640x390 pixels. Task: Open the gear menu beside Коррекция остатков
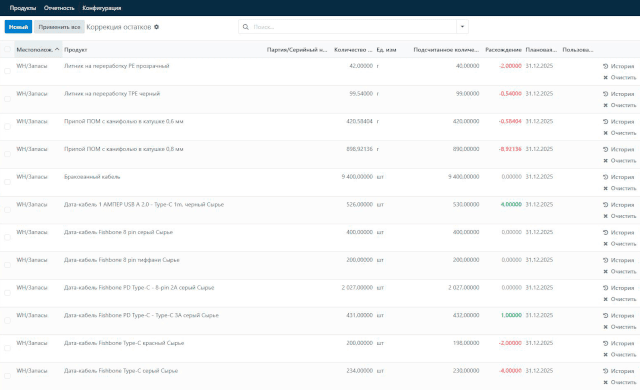pyautogui.click(x=156, y=27)
